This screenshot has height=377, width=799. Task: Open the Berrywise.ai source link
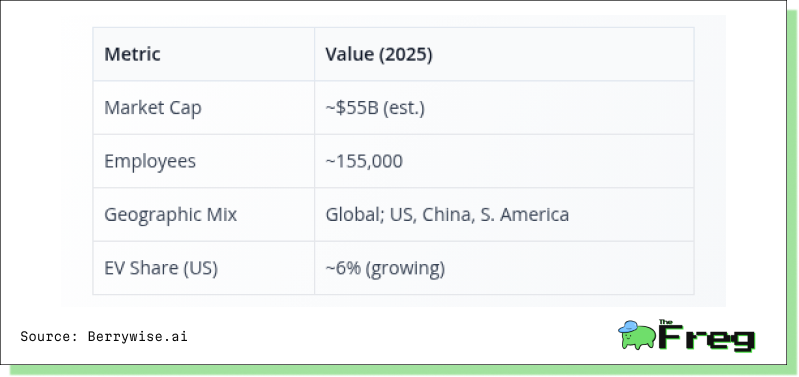pos(138,336)
